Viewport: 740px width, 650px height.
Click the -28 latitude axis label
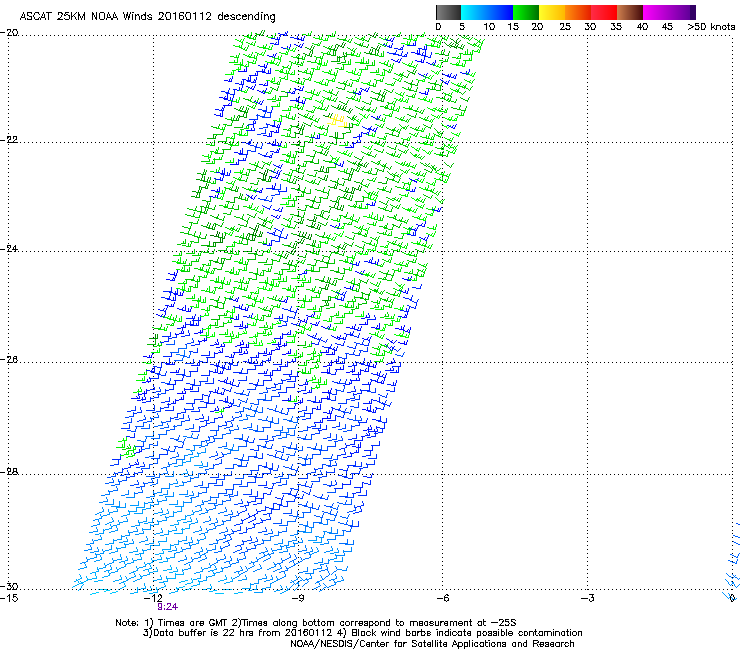9,472
